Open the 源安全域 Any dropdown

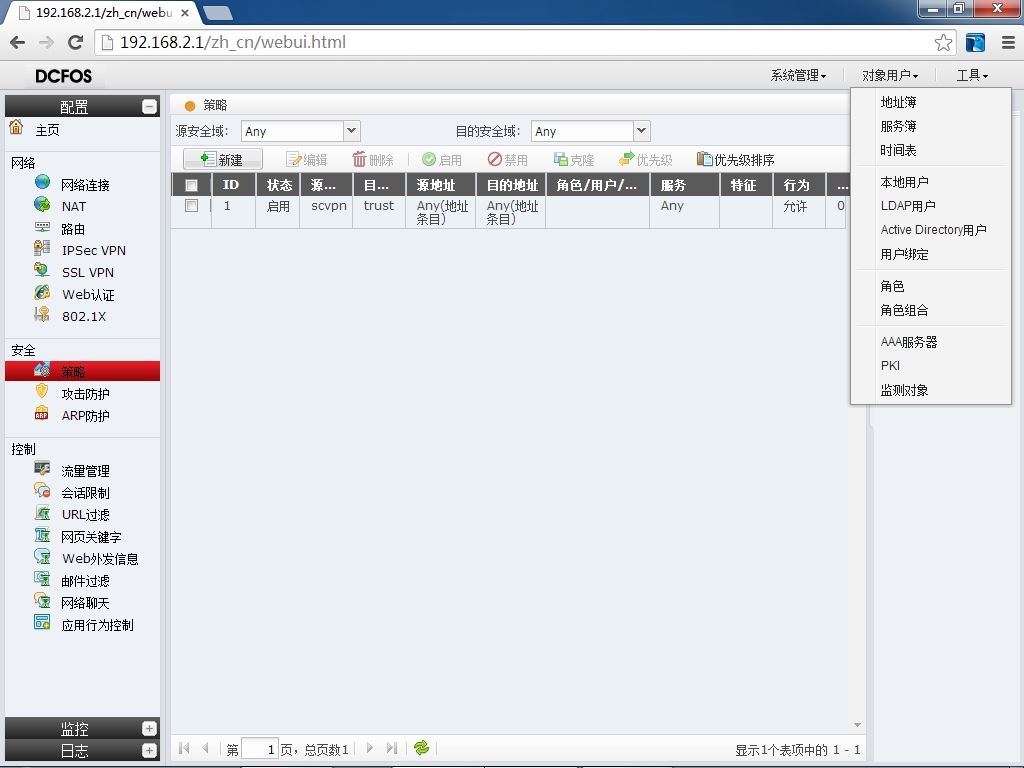[351, 131]
